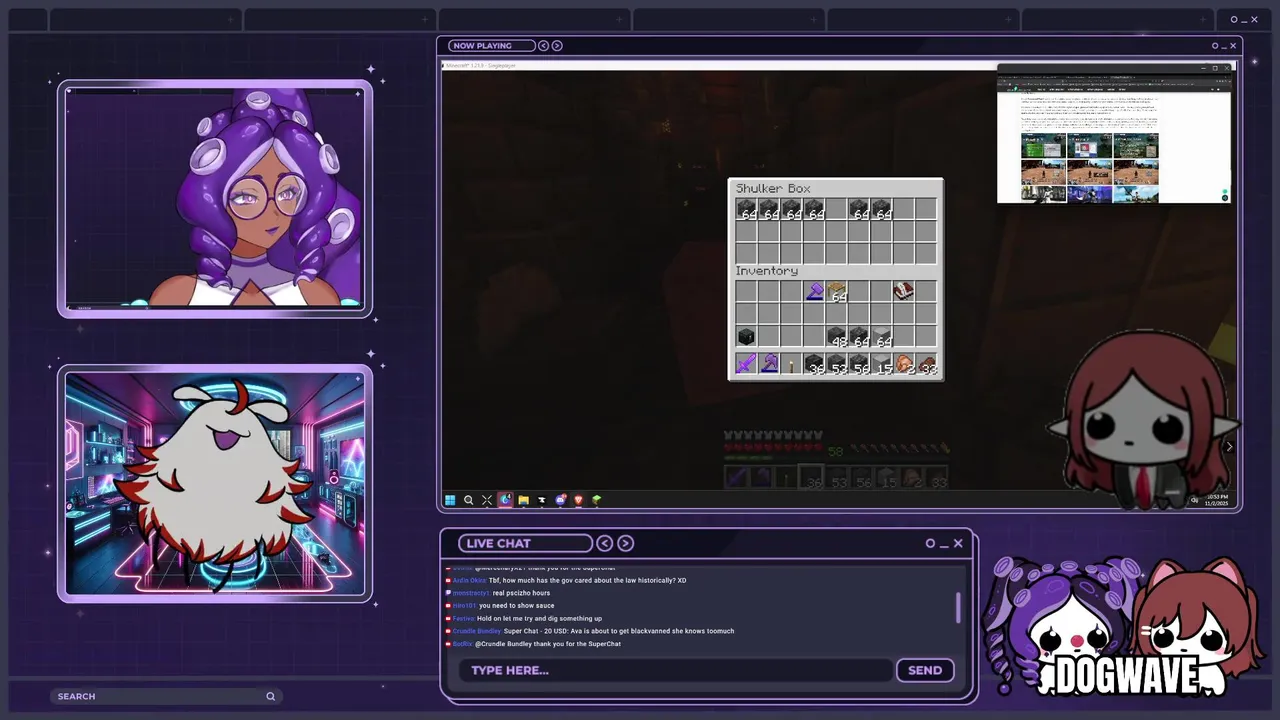This screenshot has width=1280, height=720.
Task: Click the SEARCH field at bottom left
Action: [165, 696]
